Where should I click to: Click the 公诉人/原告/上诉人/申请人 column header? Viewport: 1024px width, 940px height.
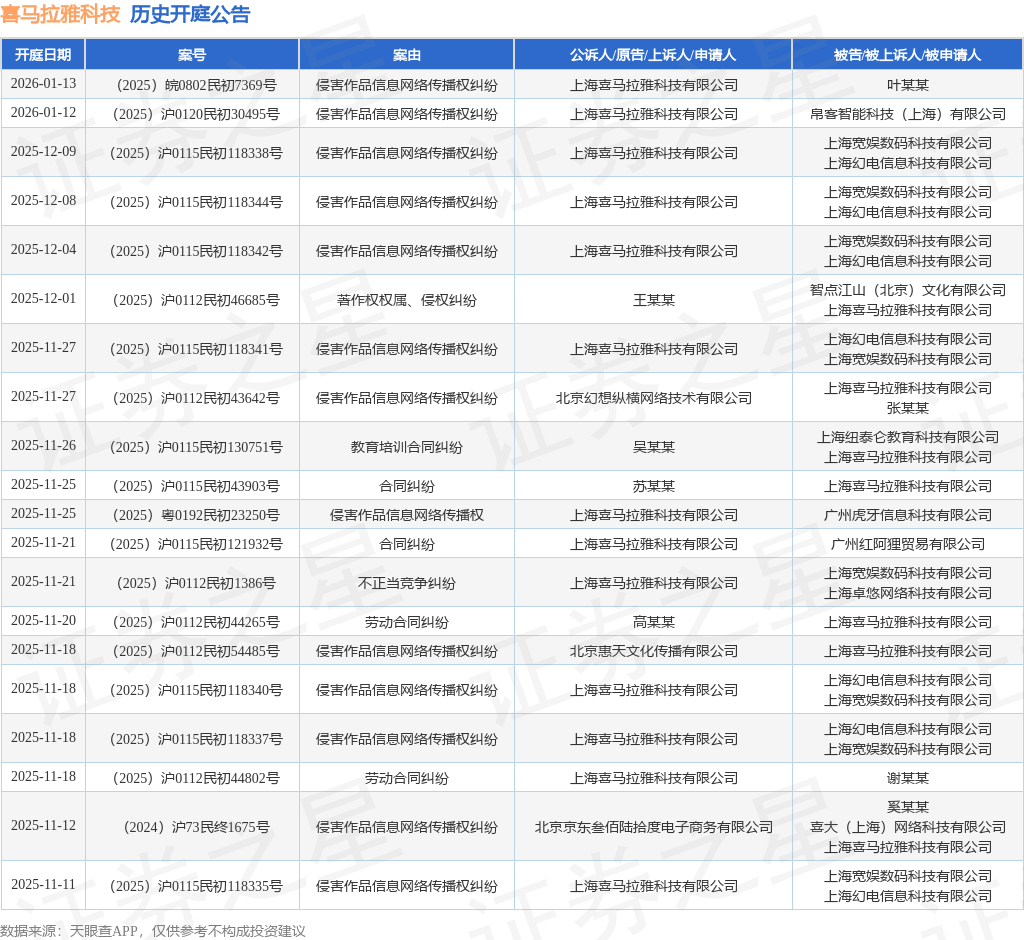(x=653, y=55)
